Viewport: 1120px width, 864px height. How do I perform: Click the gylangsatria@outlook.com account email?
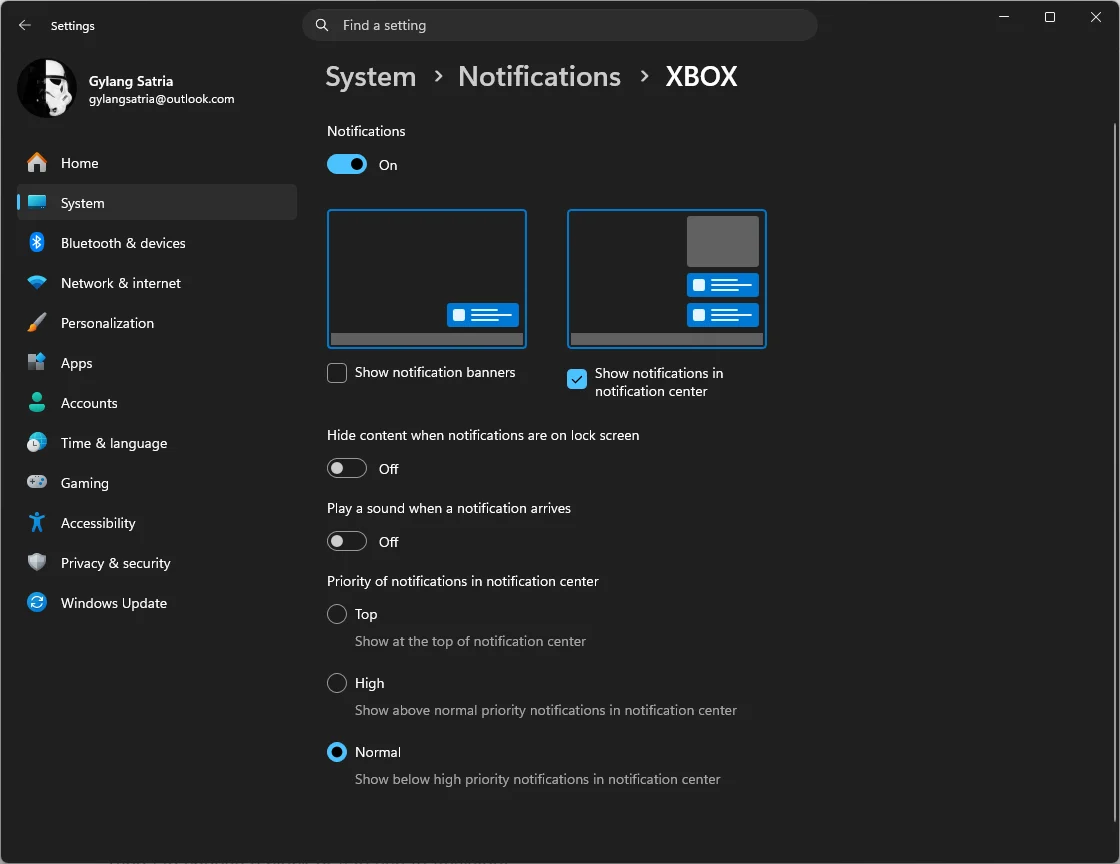[x=161, y=99]
